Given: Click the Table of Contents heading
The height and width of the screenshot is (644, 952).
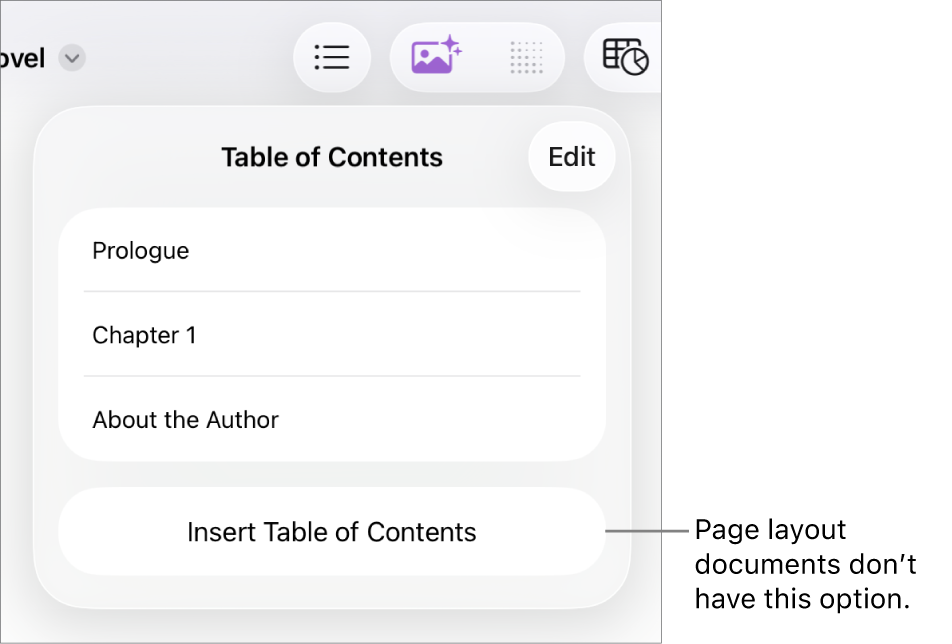Looking at the screenshot, I should click(x=332, y=156).
